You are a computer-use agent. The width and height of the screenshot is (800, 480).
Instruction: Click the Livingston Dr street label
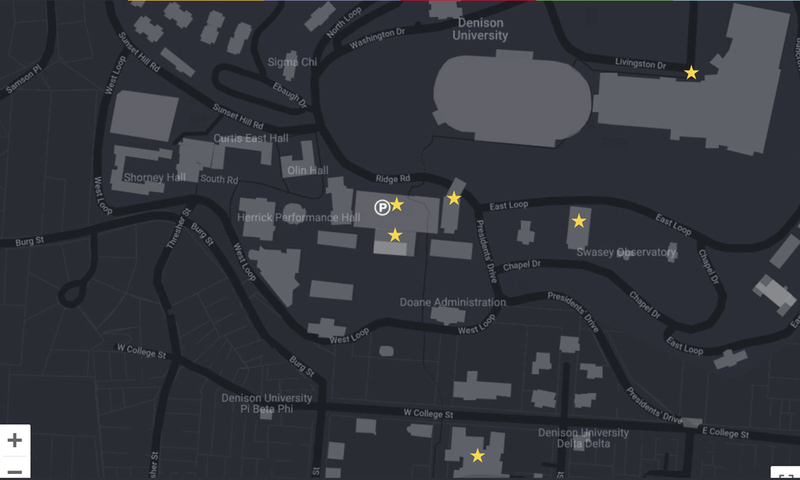pyautogui.click(x=640, y=64)
